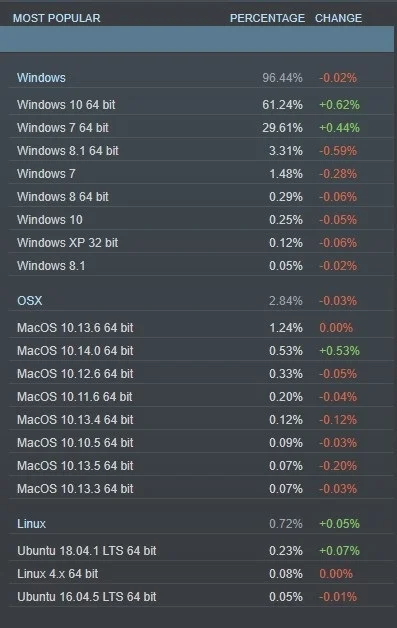Select MacOS 10.14.0 64 bit row

point(201,351)
